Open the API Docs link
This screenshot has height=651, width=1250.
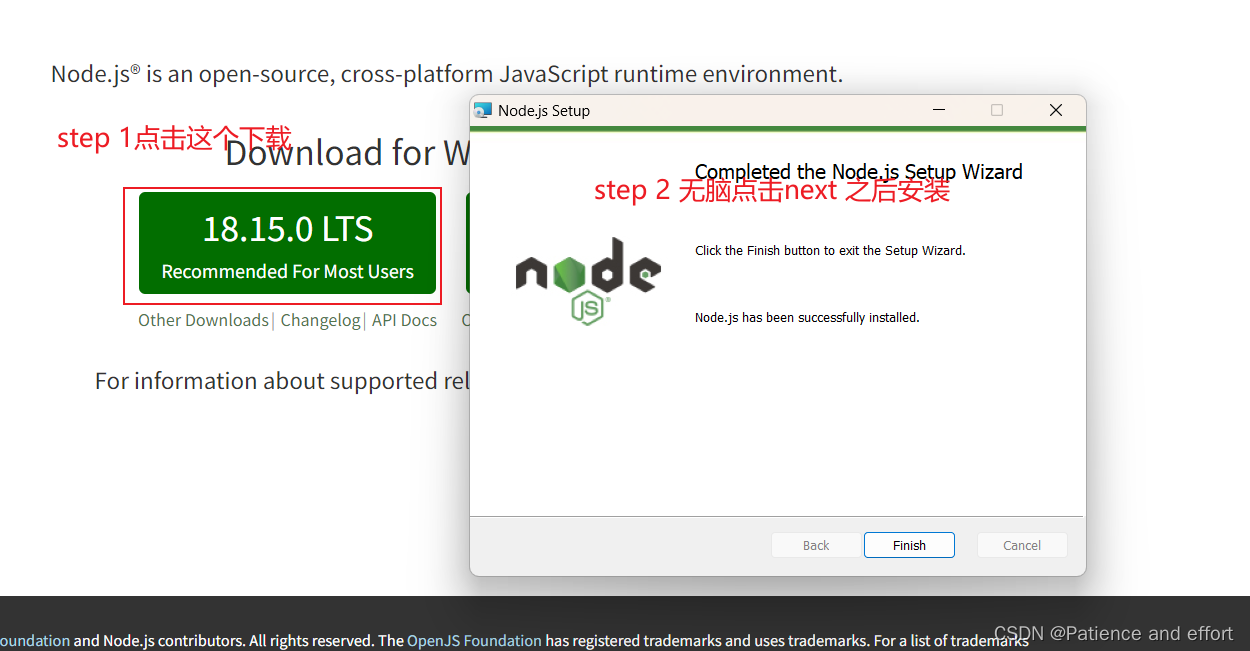pos(404,320)
